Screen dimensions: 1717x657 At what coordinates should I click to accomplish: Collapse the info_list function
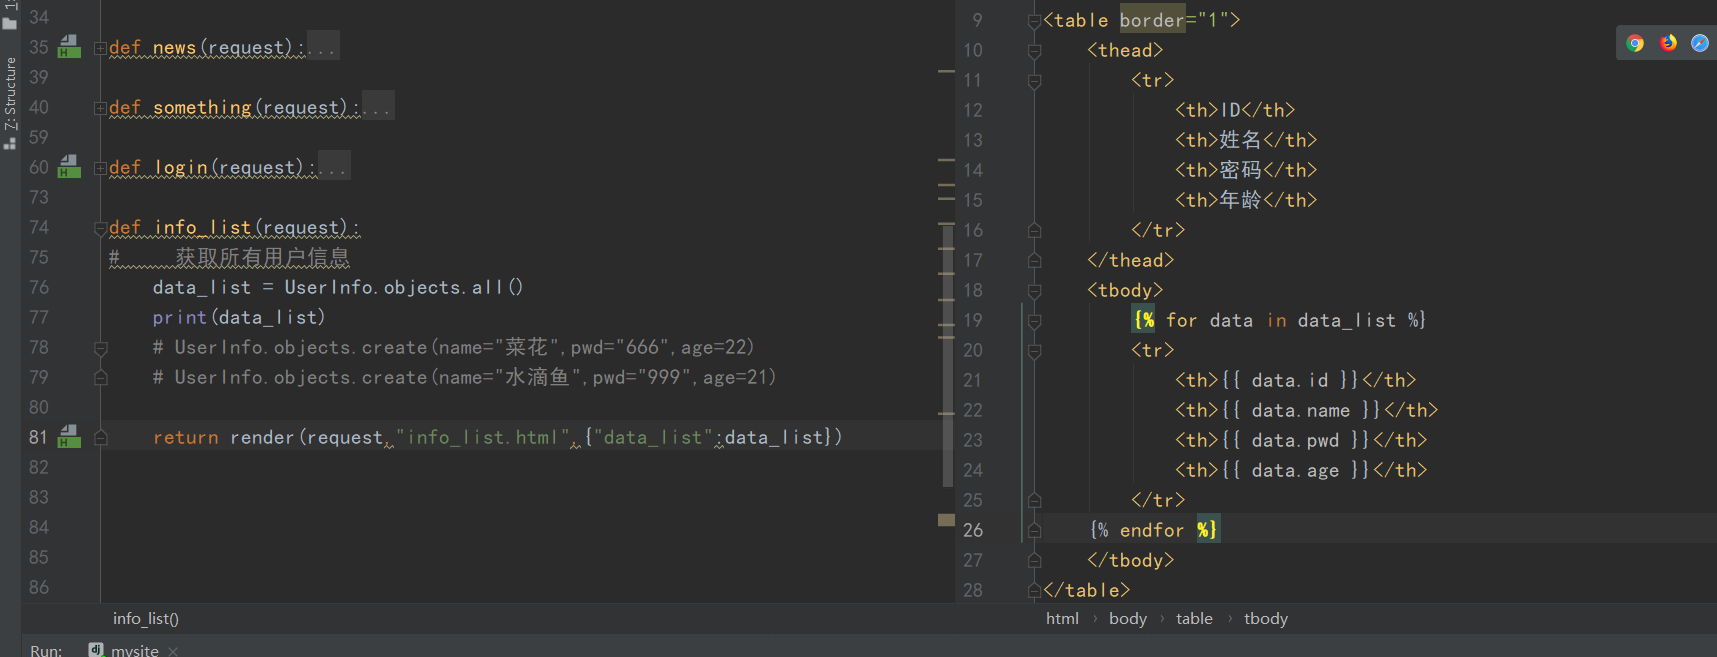pos(100,228)
